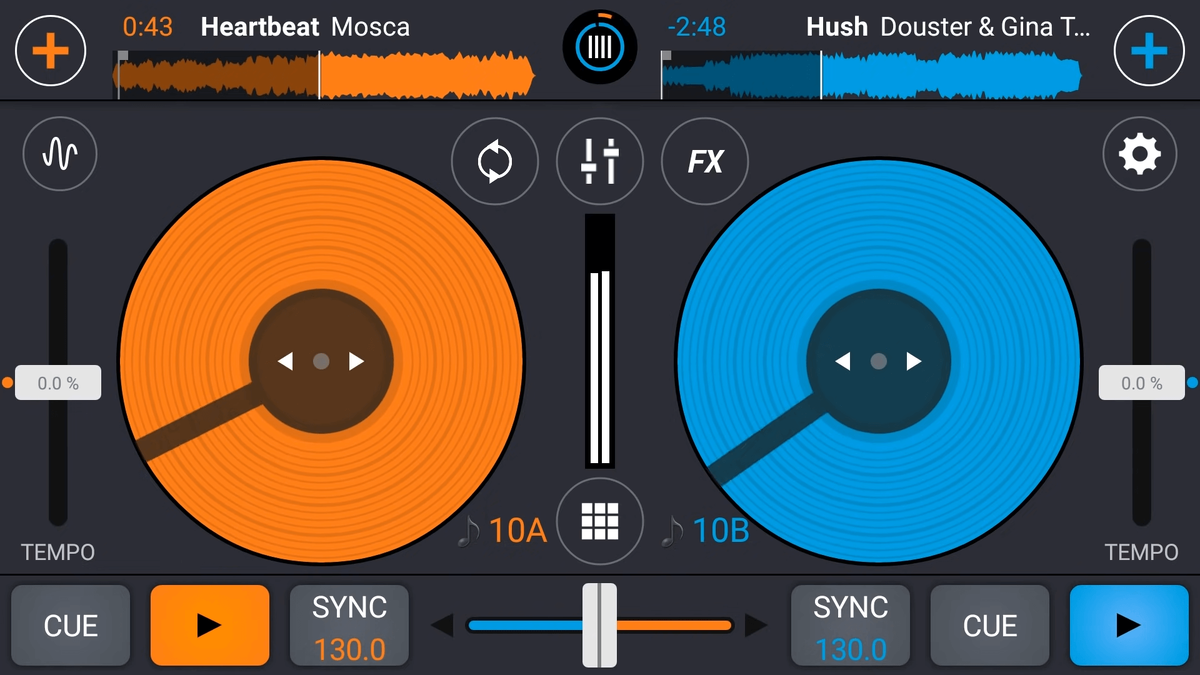Nudge blue deck forward with right arrow
Image resolution: width=1200 pixels, height=675 pixels.
pos(914,361)
